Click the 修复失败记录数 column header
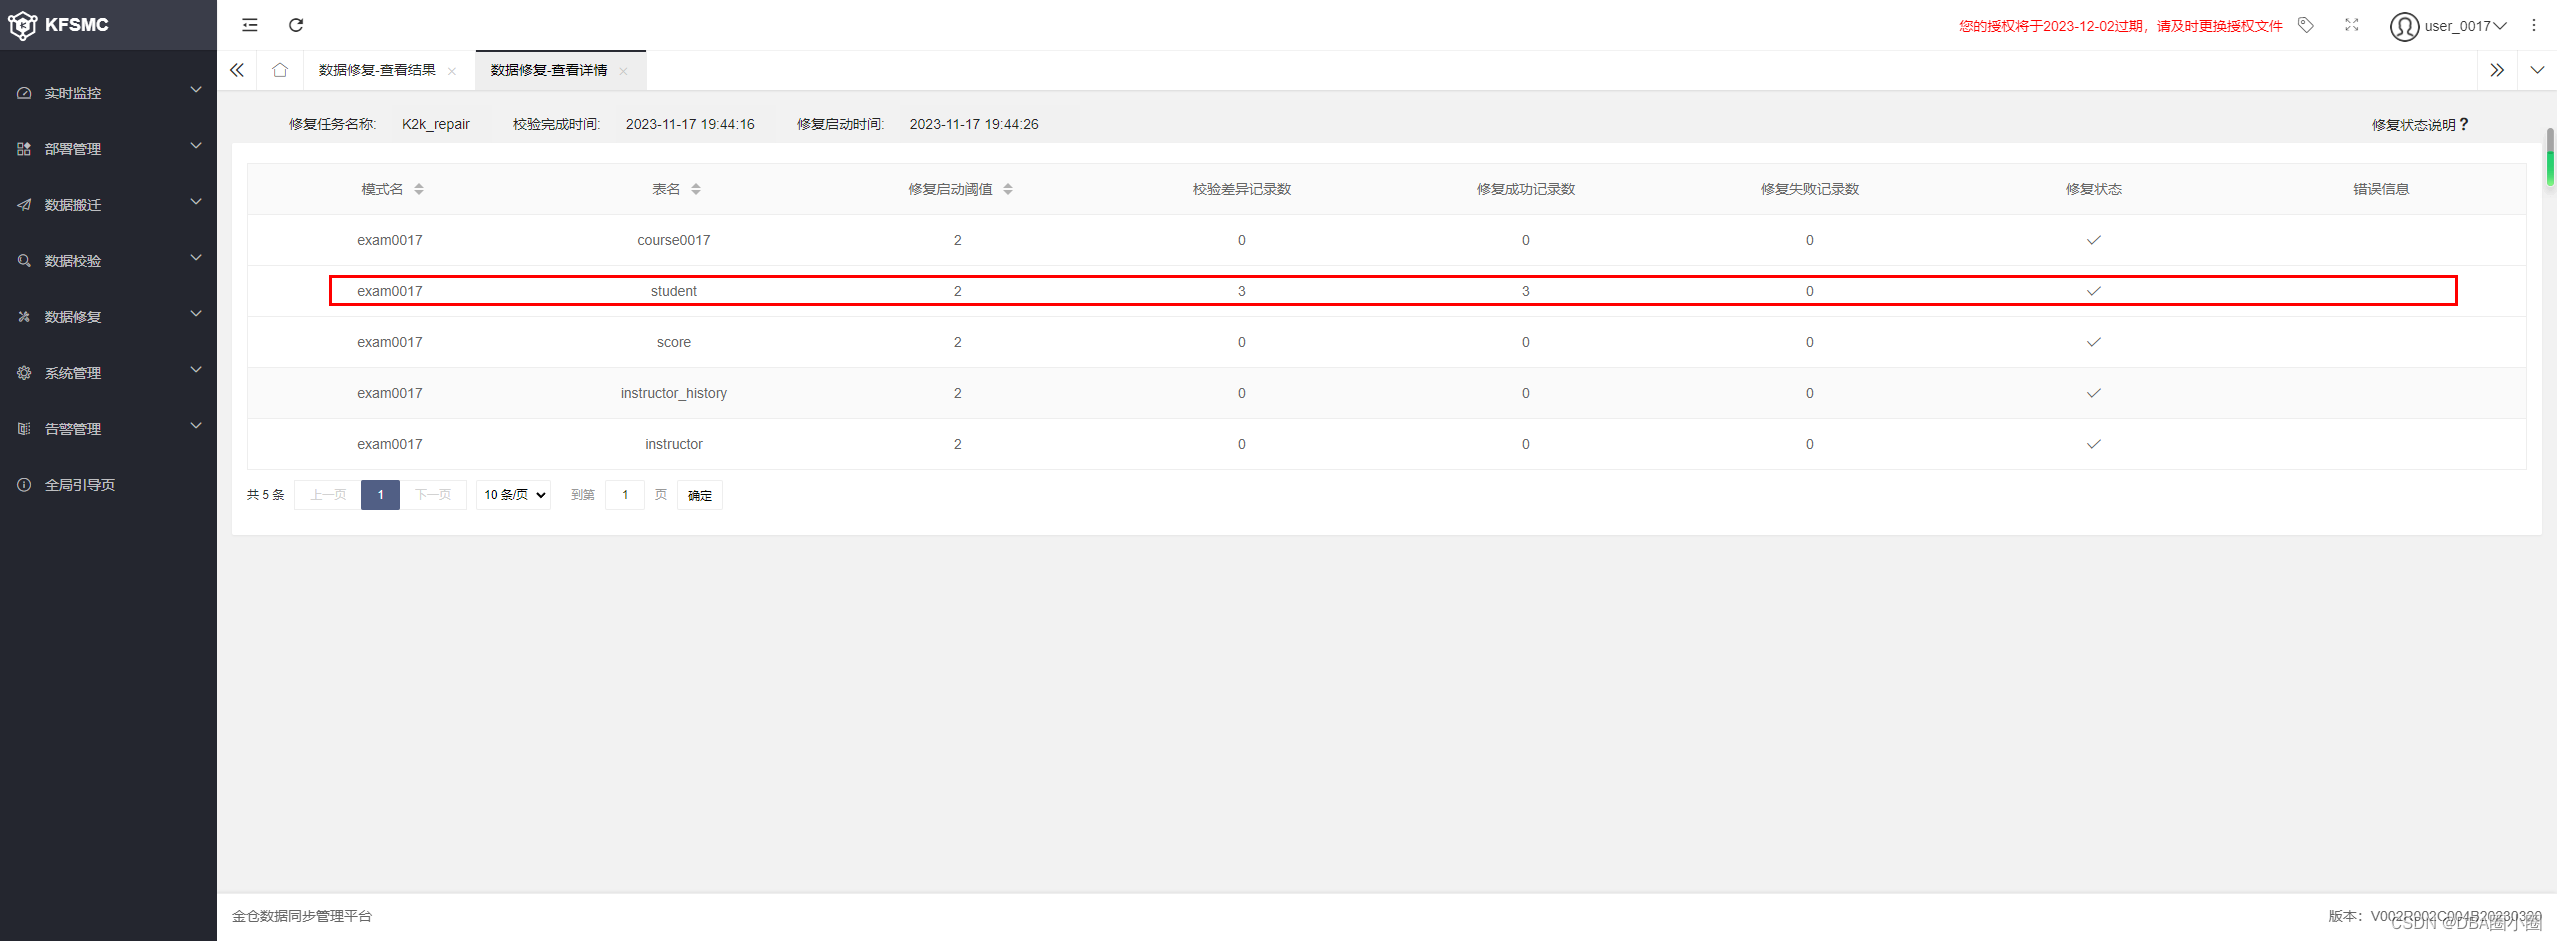The image size is (2557, 941). click(x=1810, y=189)
